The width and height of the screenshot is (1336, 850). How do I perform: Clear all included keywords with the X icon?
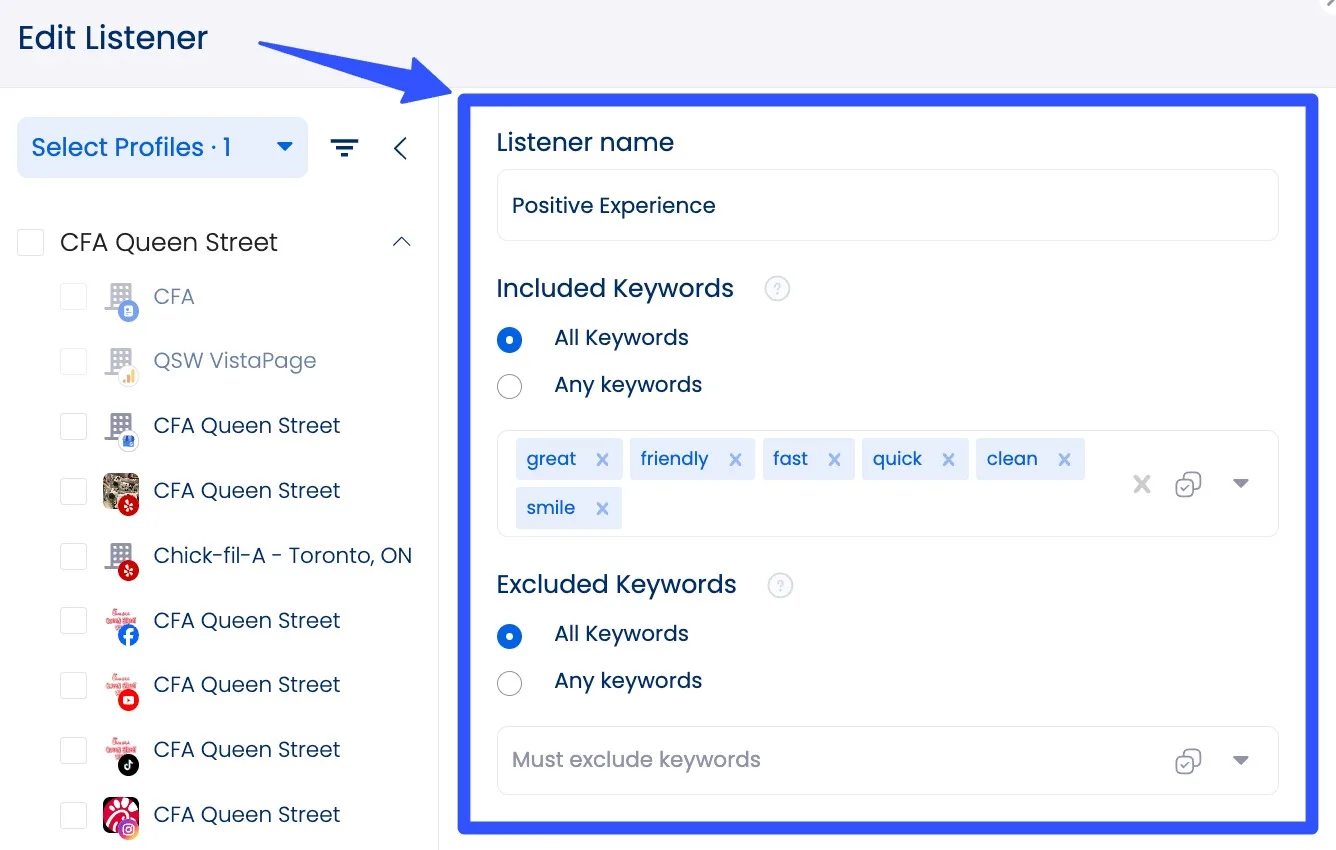point(1141,483)
